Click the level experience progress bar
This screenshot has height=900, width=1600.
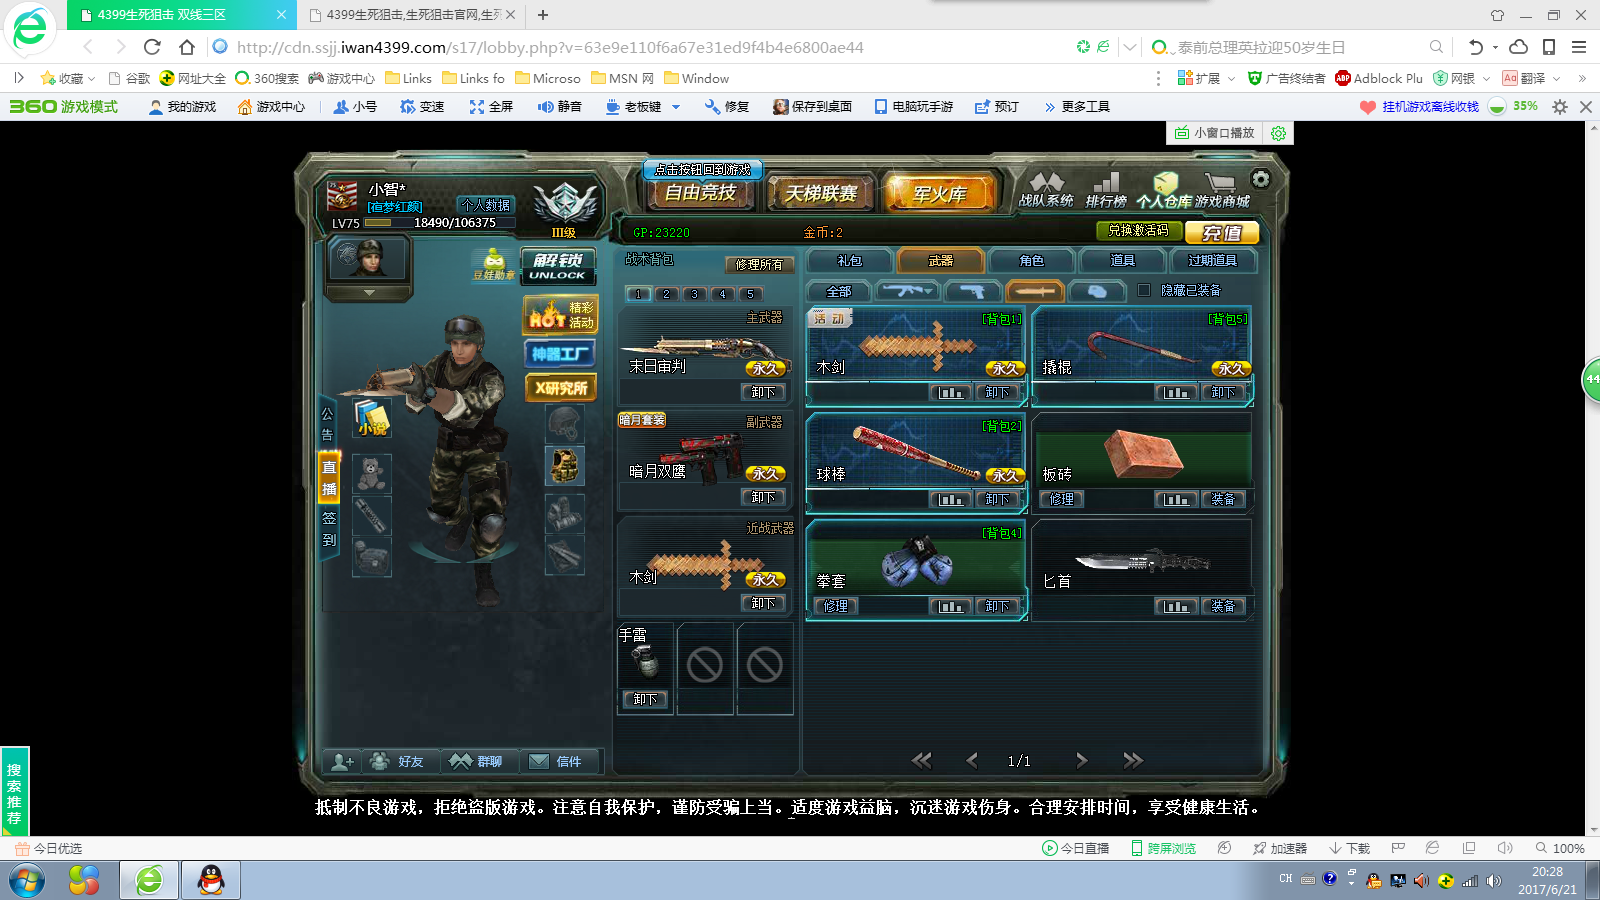pyautogui.click(x=440, y=223)
